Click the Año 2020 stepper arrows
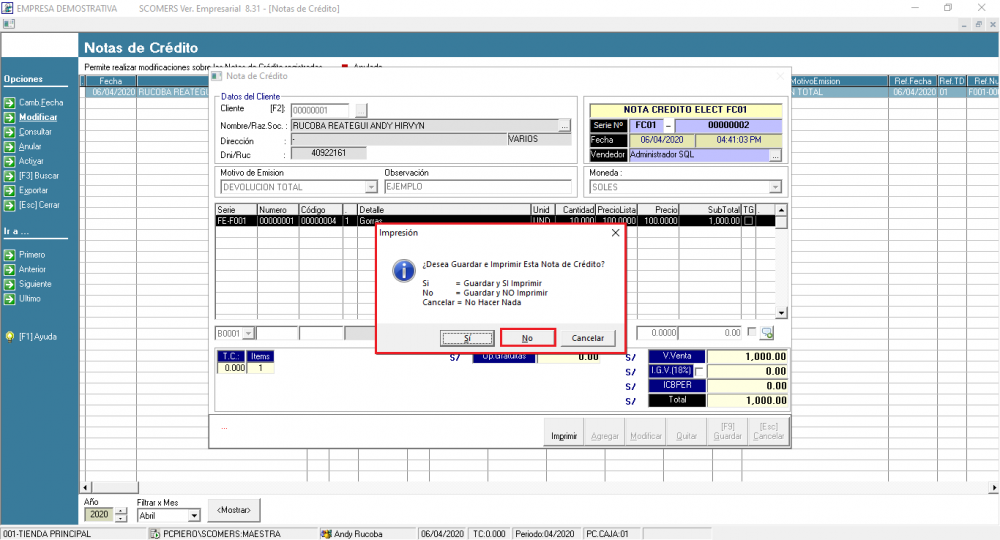 pyautogui.click(x=121, y=515)
